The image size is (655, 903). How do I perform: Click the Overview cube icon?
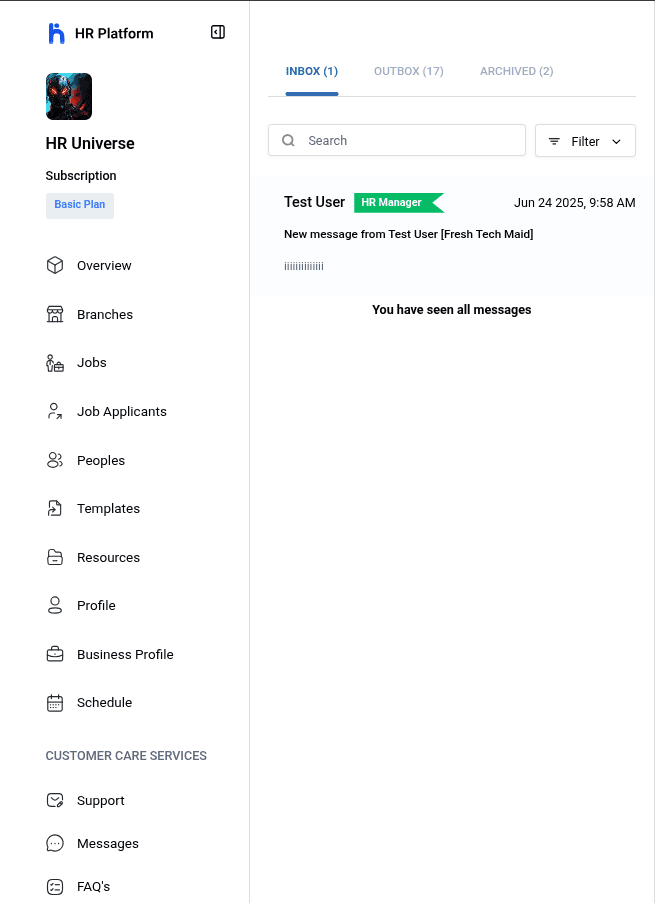[55, 265]
